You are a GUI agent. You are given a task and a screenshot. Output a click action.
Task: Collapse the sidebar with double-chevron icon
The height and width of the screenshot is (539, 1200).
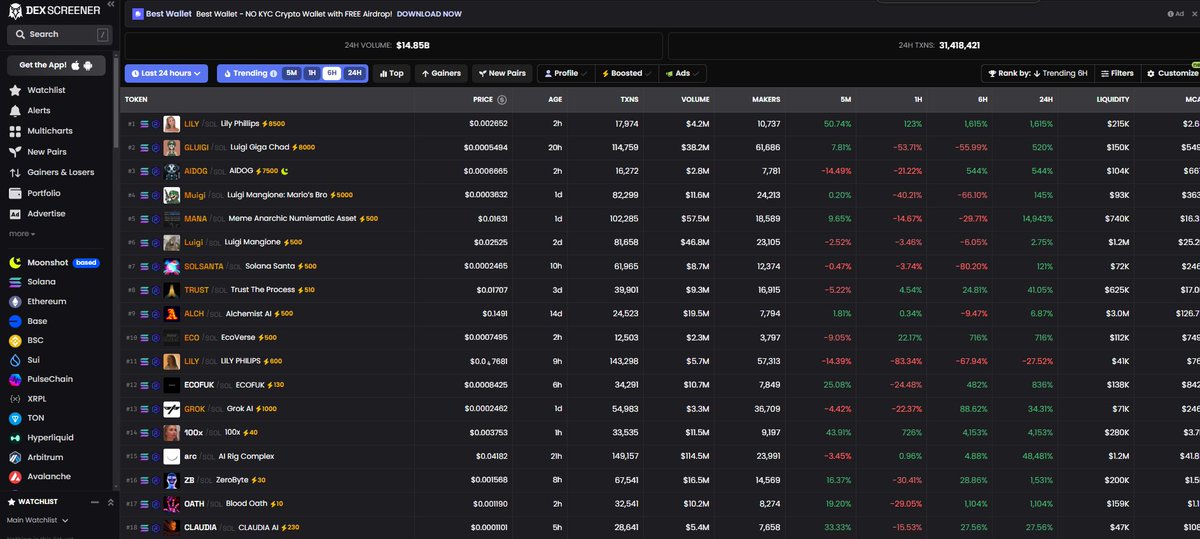tap(110, 5)
